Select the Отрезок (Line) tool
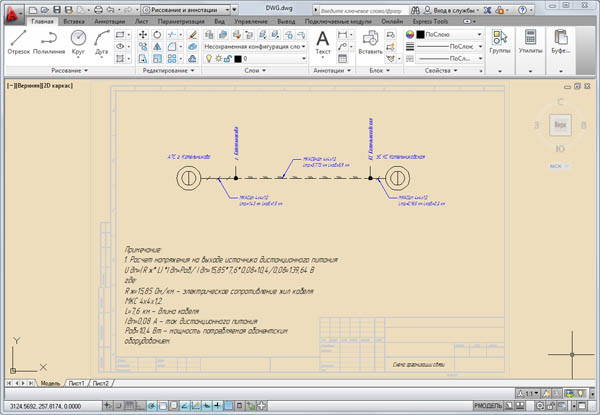This screenshot has width=600, height=415. 18,42
